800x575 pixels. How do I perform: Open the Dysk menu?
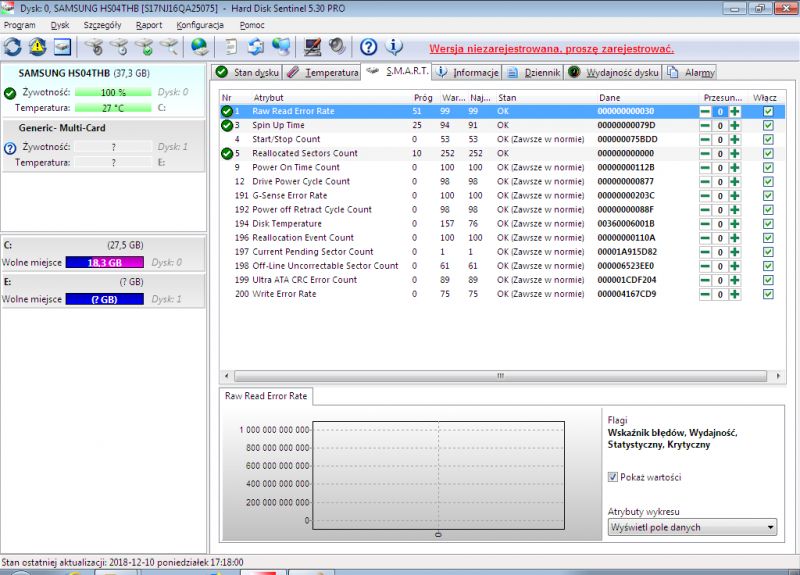coord(60,25)
